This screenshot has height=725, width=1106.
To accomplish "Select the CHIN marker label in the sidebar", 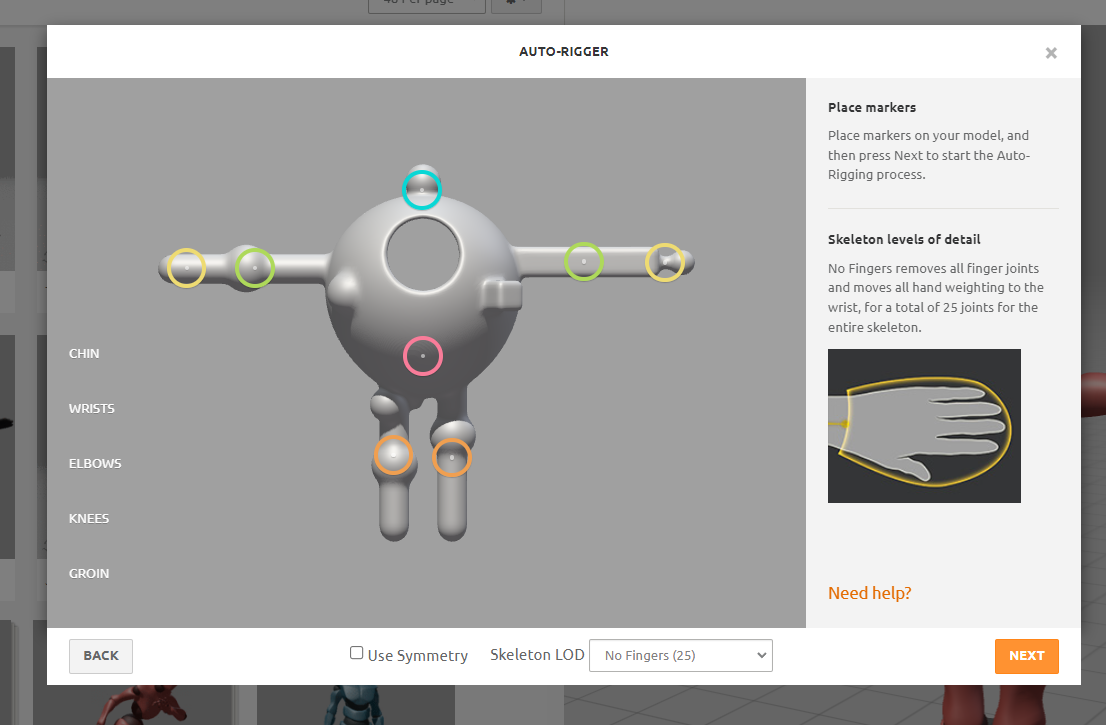I will (84, 353).
